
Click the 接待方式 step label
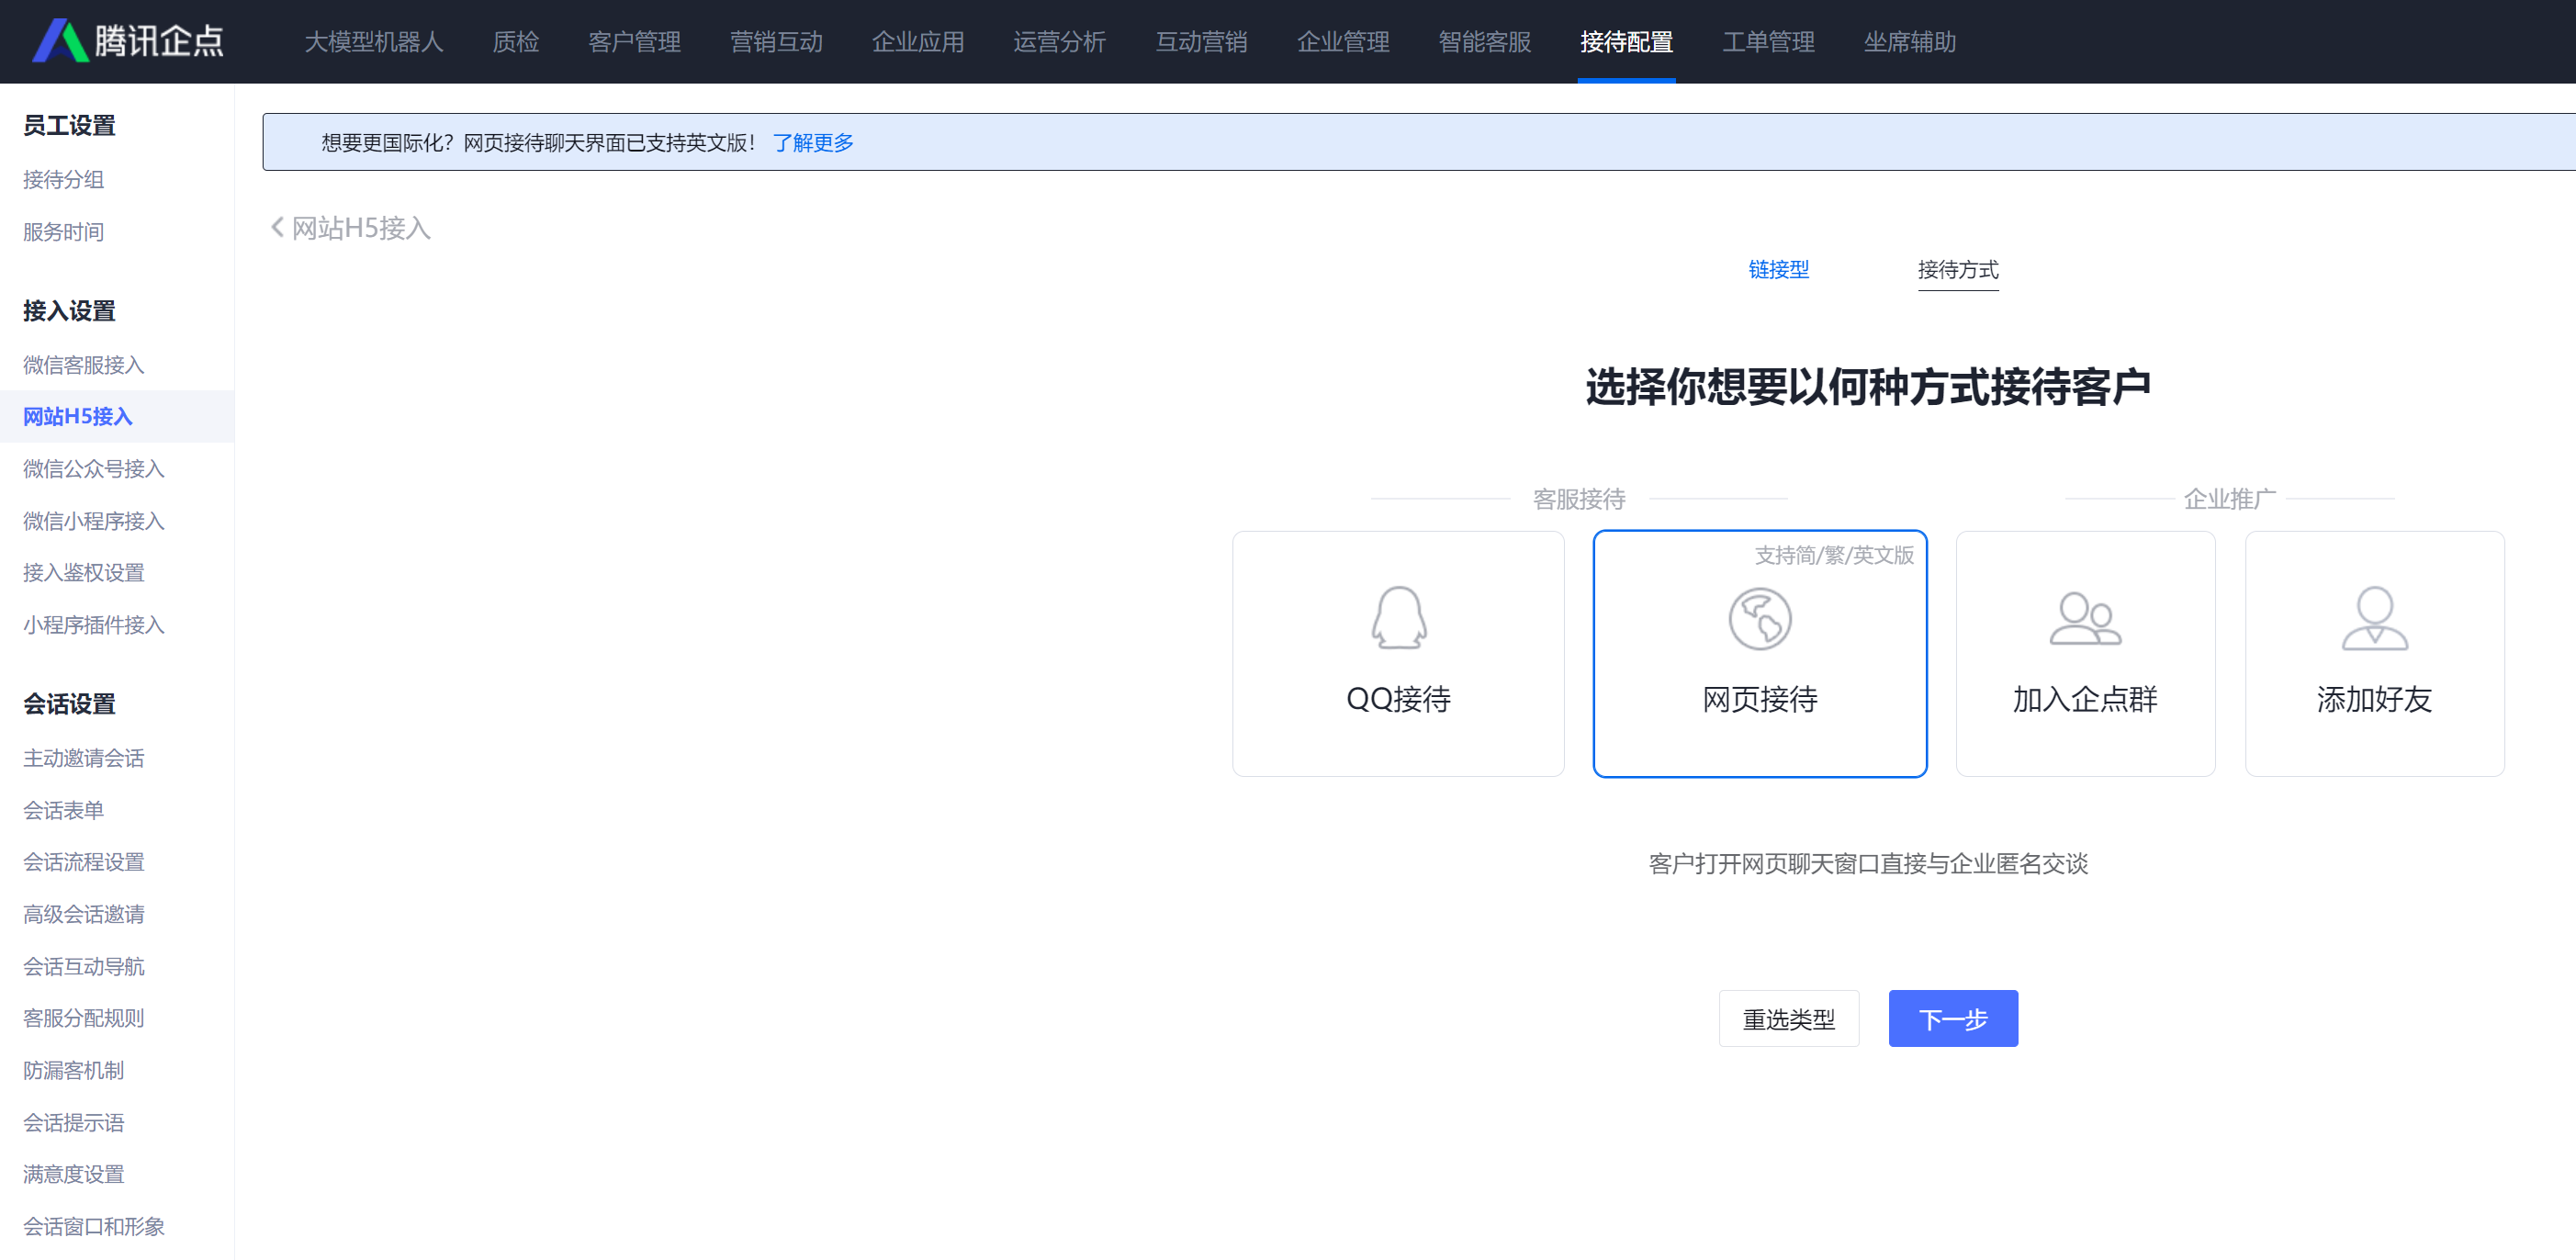1957,269
